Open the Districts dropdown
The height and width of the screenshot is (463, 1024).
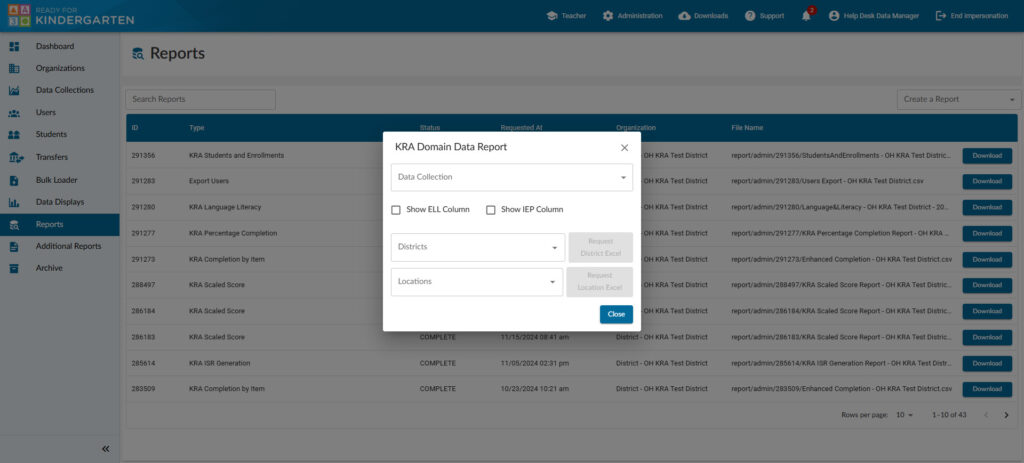(478, 247)
